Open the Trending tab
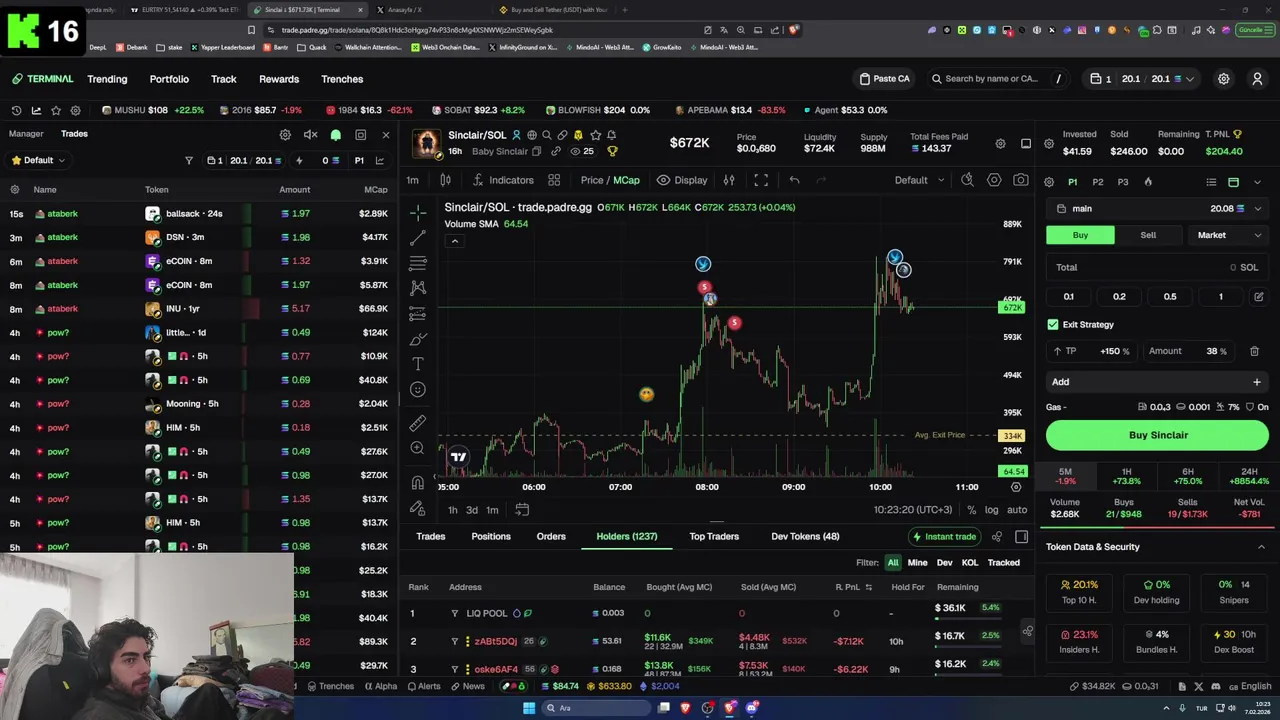Viewport: 1280px width, 720px height. [x=107, y=79]
